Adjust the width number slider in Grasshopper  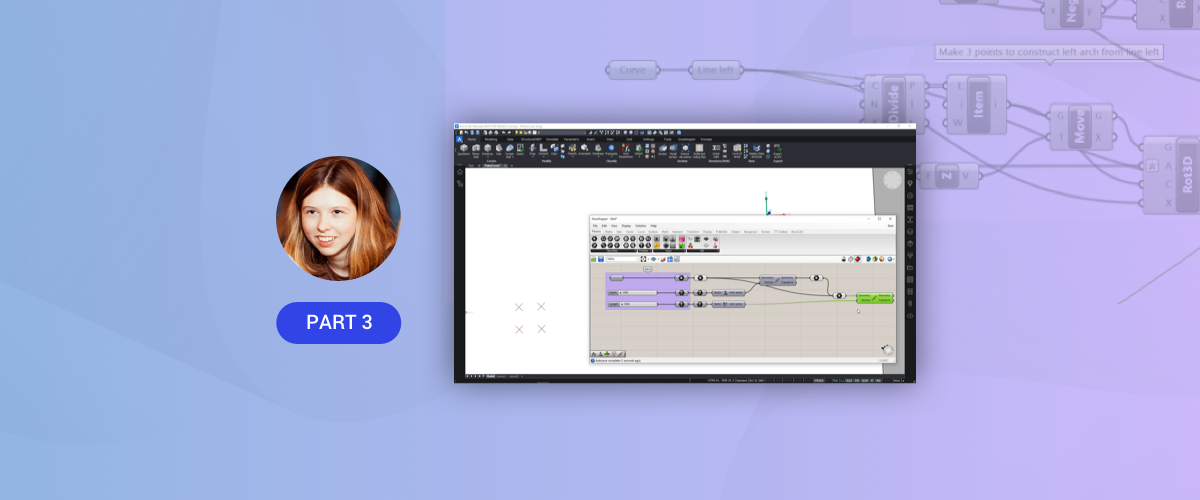pos(633,293)
